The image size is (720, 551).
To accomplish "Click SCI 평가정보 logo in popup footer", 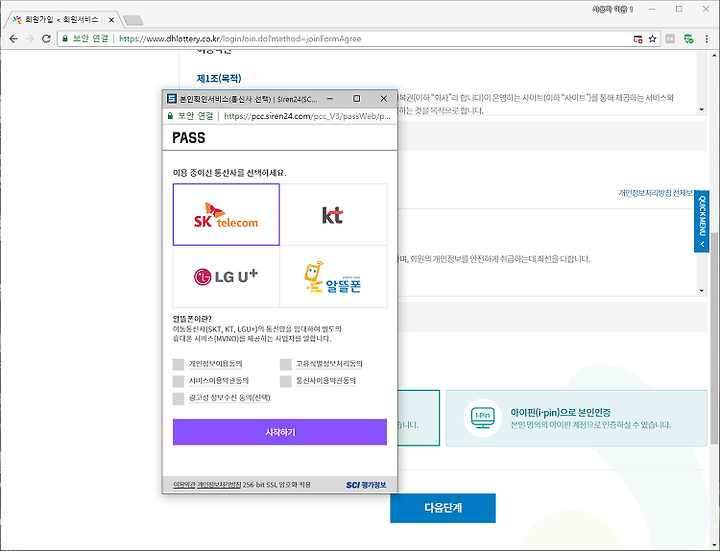I will pos(366,485).
